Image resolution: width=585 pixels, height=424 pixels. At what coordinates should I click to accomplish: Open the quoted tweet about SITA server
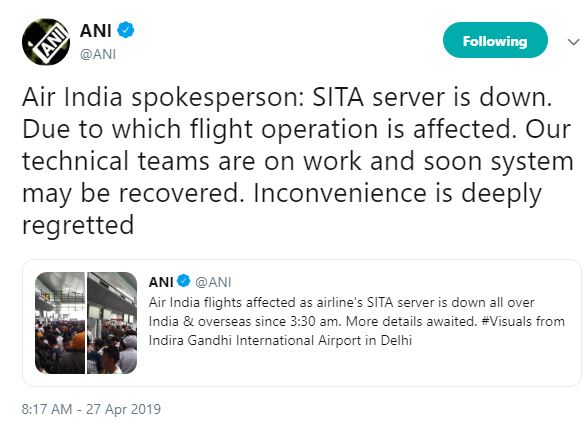click(x=302, y=323)
